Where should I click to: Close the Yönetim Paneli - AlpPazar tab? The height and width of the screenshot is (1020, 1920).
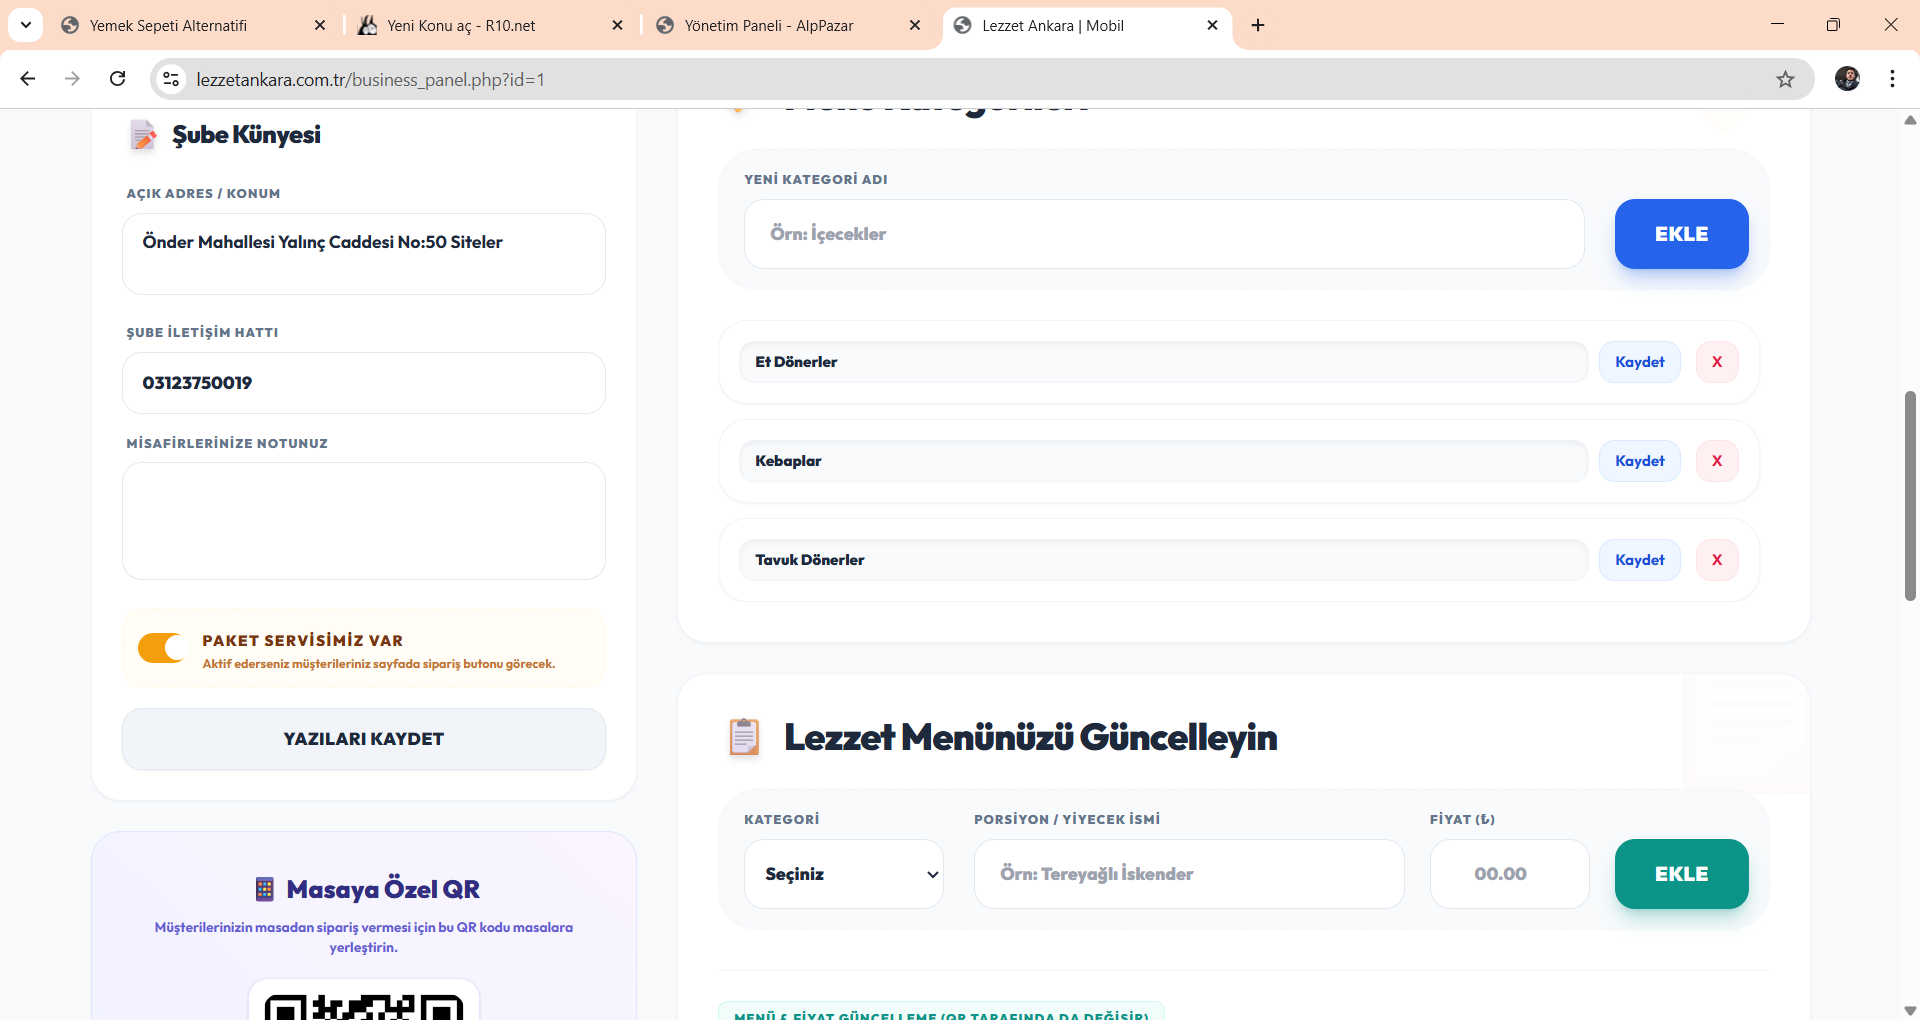[x=915, y=25]
